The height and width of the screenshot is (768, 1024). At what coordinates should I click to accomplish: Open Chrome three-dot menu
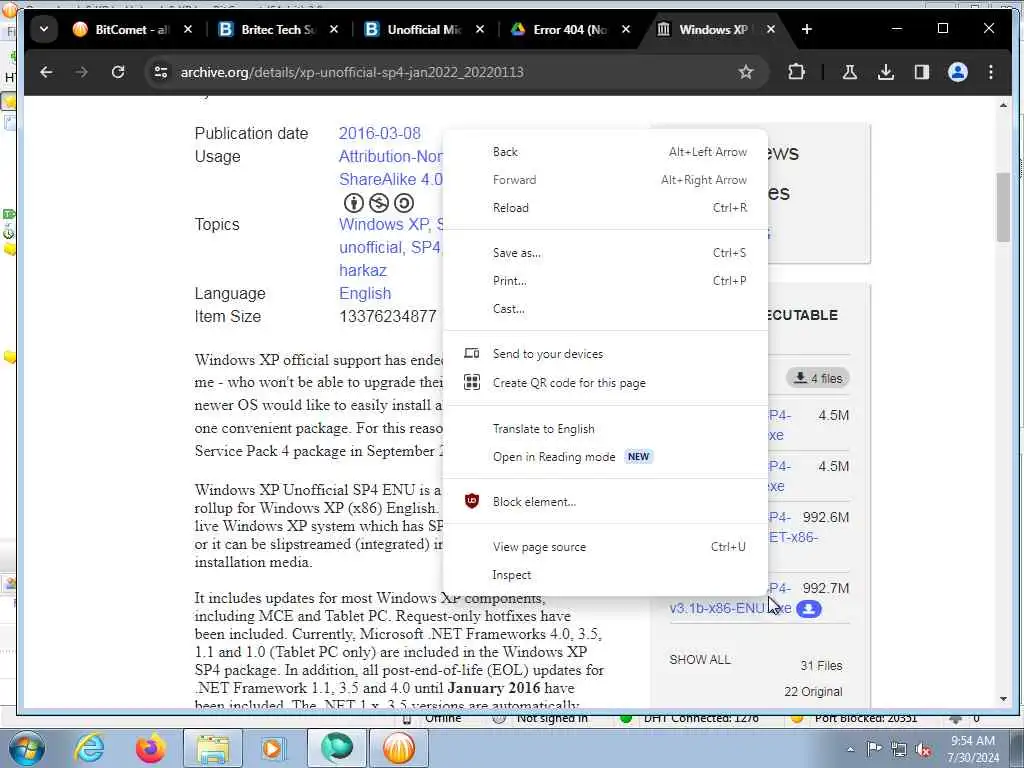click(x=991, y=72)
